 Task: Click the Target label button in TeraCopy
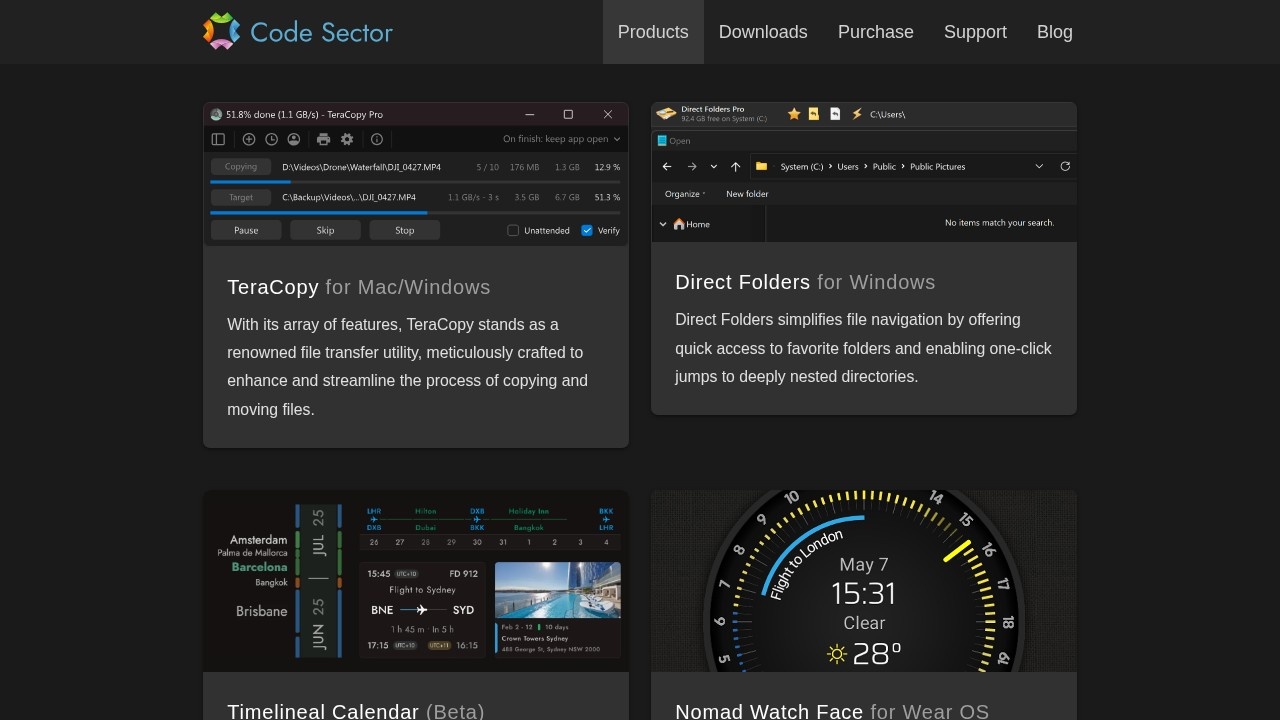[x=241, y=197]
